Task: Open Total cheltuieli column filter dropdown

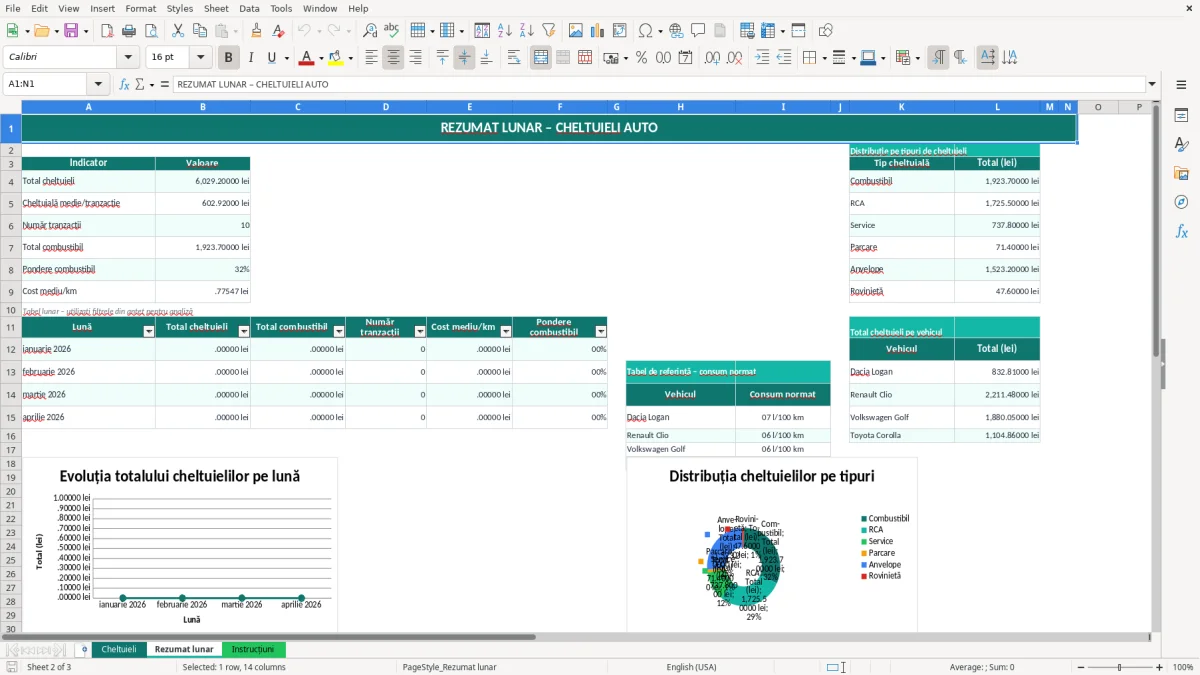Action: click(244, 331)
